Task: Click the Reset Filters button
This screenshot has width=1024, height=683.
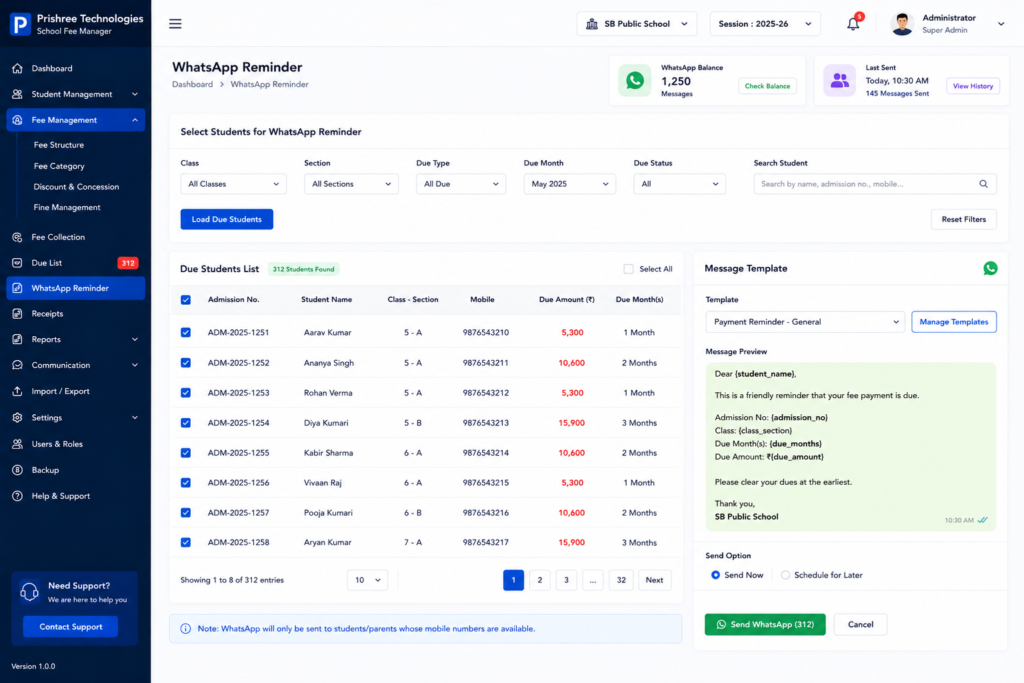Action: tap(963, 219)
